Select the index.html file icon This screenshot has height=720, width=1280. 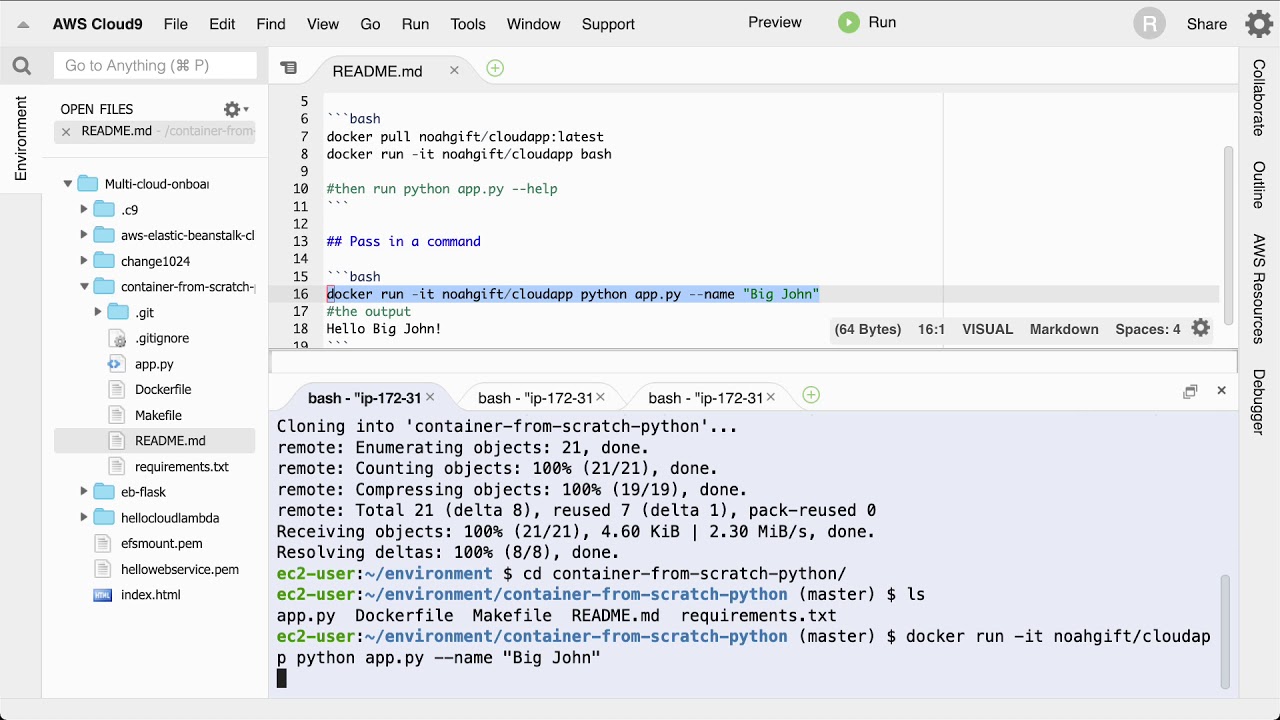102,594
